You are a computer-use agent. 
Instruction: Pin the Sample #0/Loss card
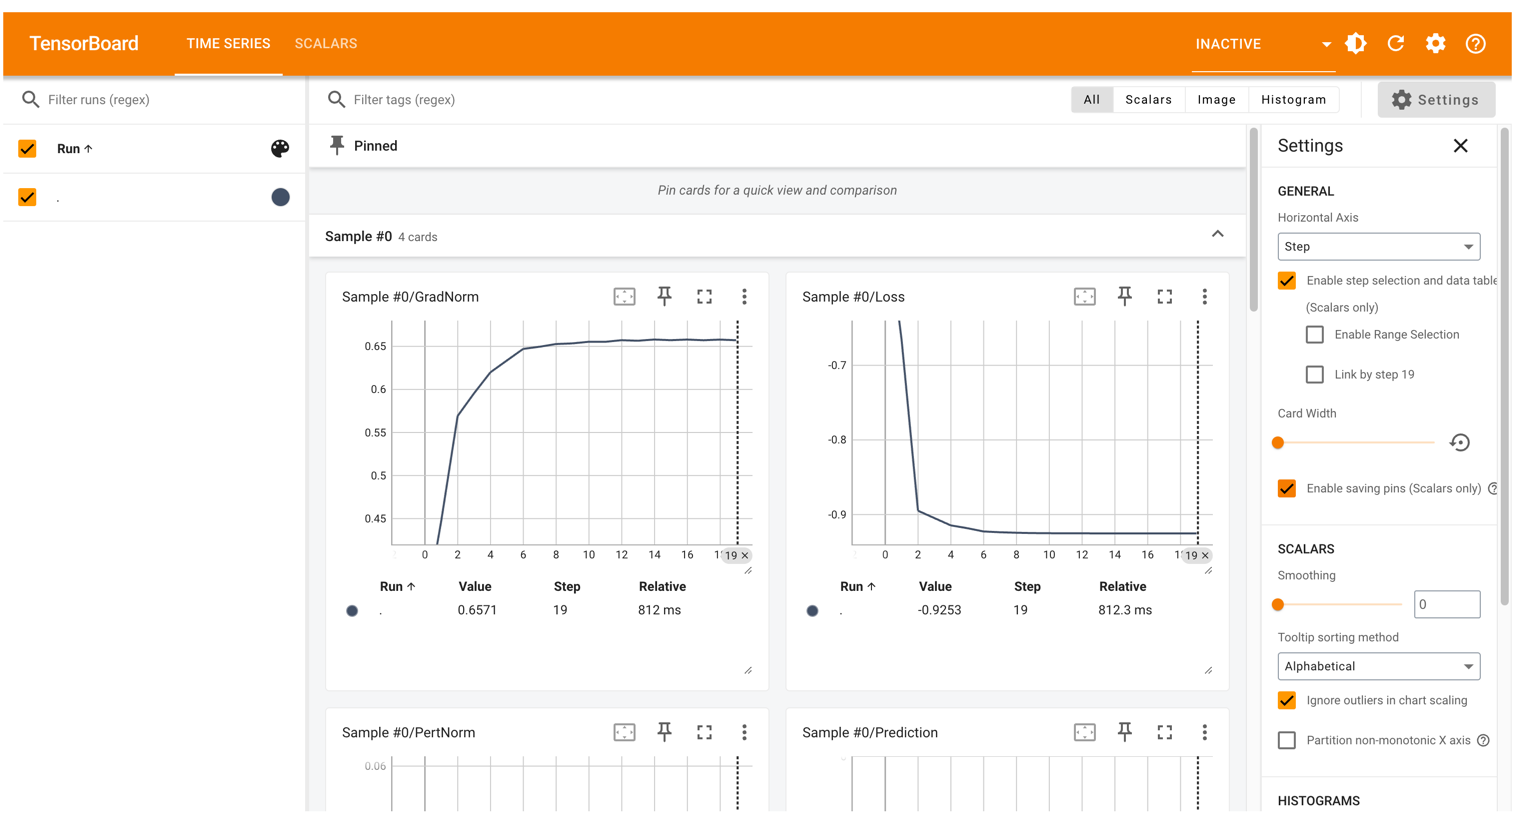pyautogui.click(x=1125, y=297)
